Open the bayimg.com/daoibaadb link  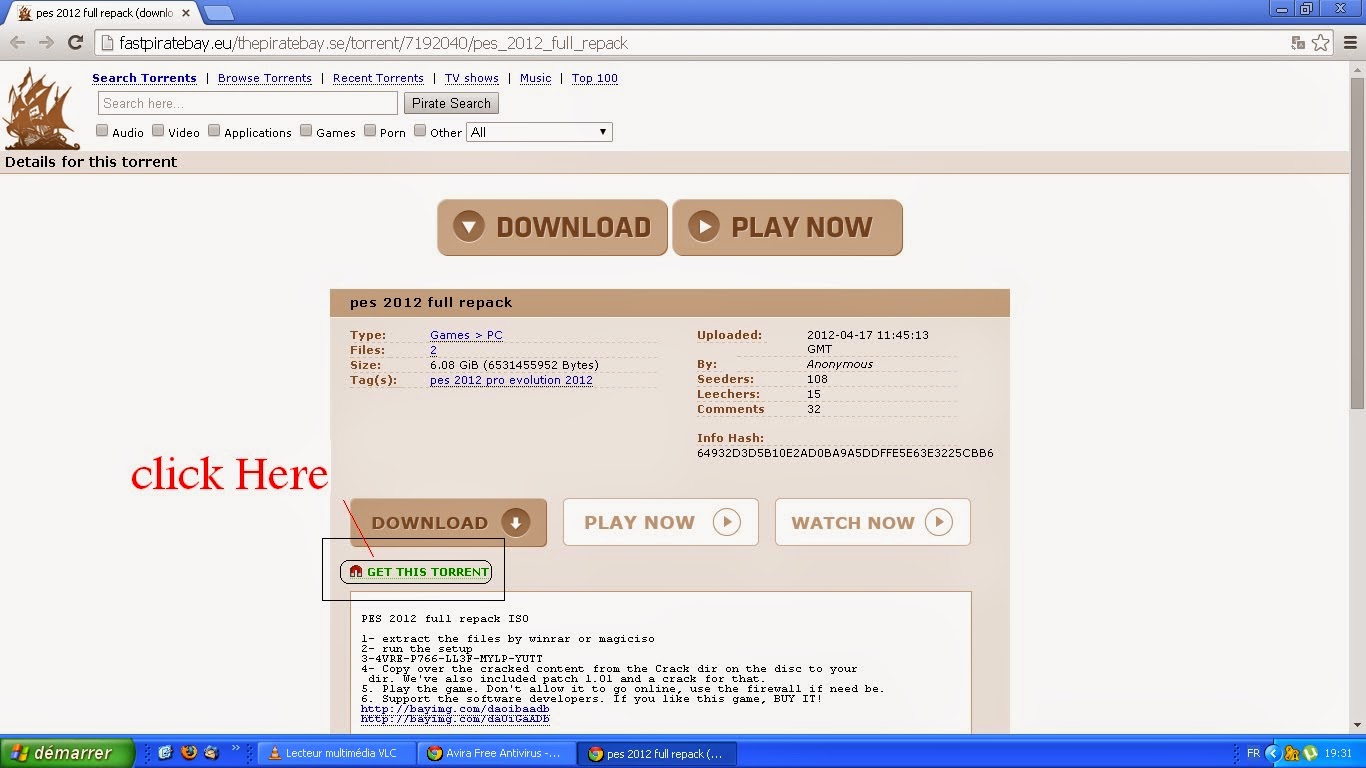(x=455, y=709)
